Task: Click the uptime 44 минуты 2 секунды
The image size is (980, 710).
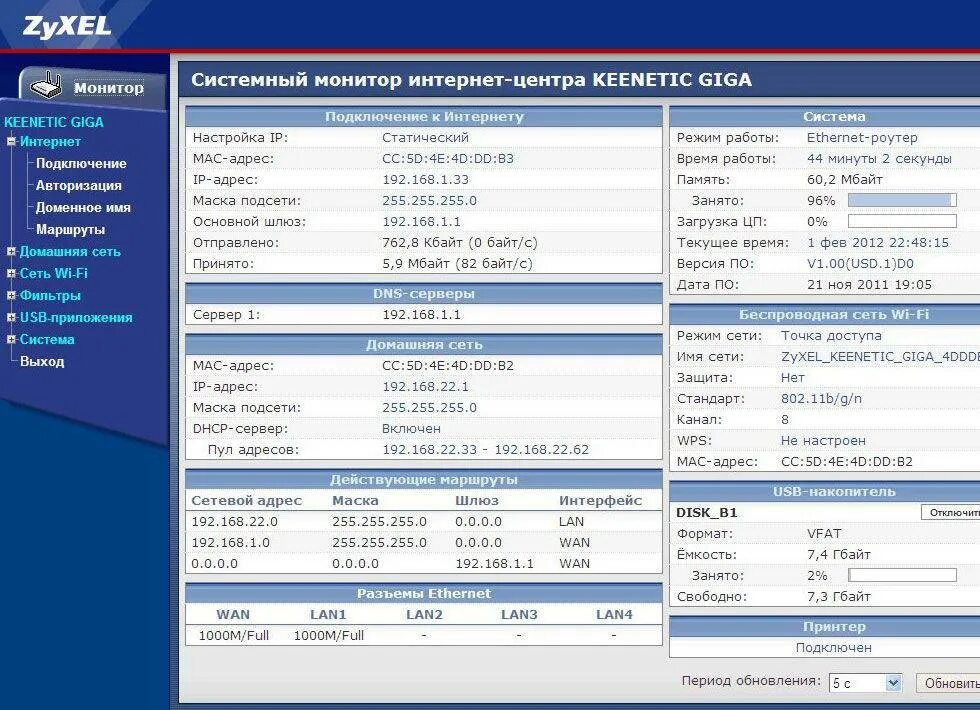Action: [x=879, y=159]
